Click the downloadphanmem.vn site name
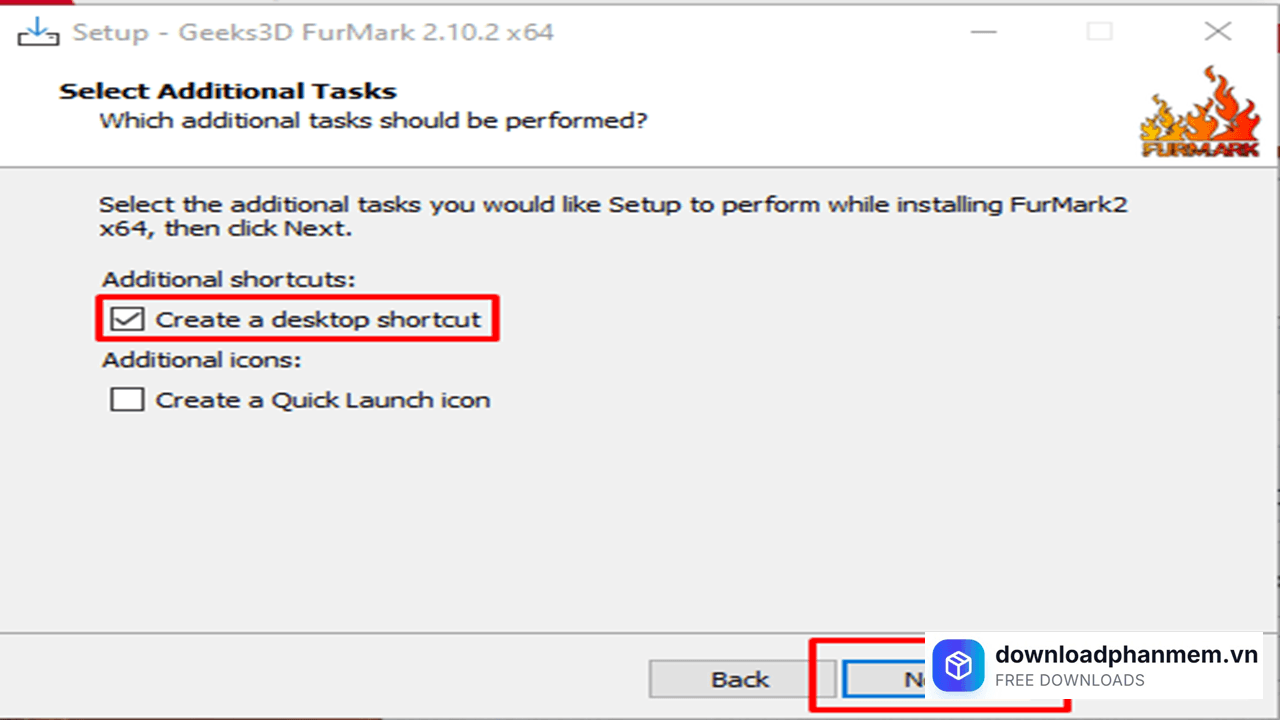Screen dimensions: 1280x720 pos(1126,655)
